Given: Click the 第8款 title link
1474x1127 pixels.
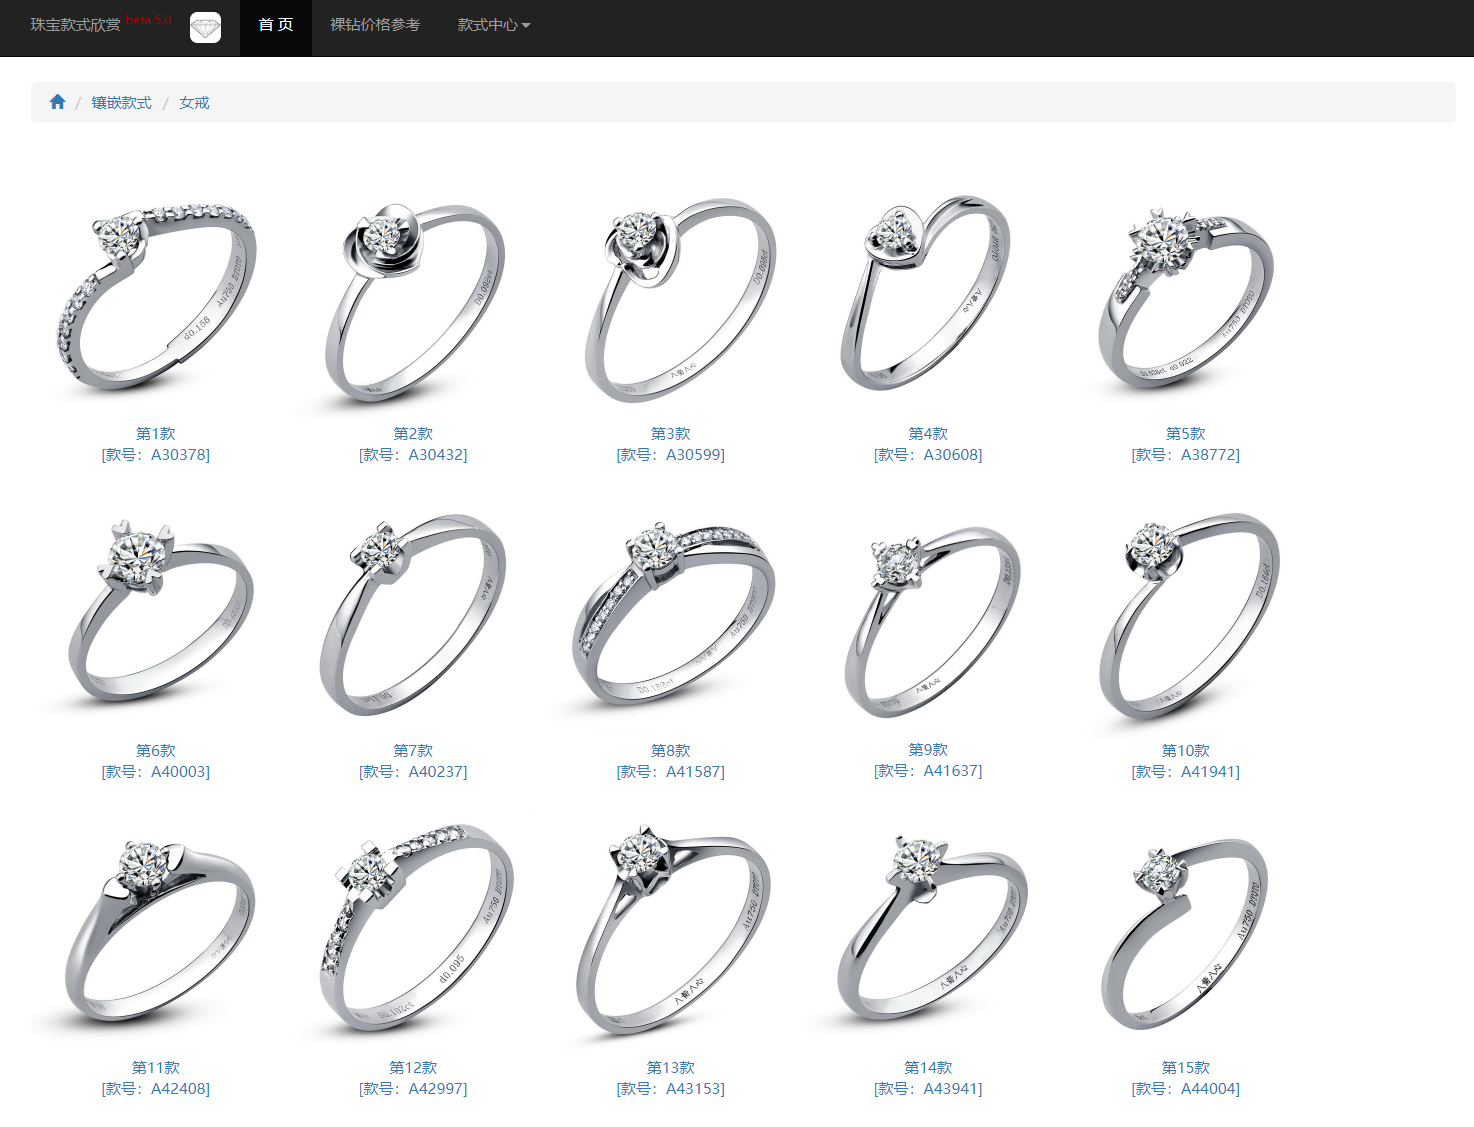Looking at the screenshot, I should click(671, 750).
